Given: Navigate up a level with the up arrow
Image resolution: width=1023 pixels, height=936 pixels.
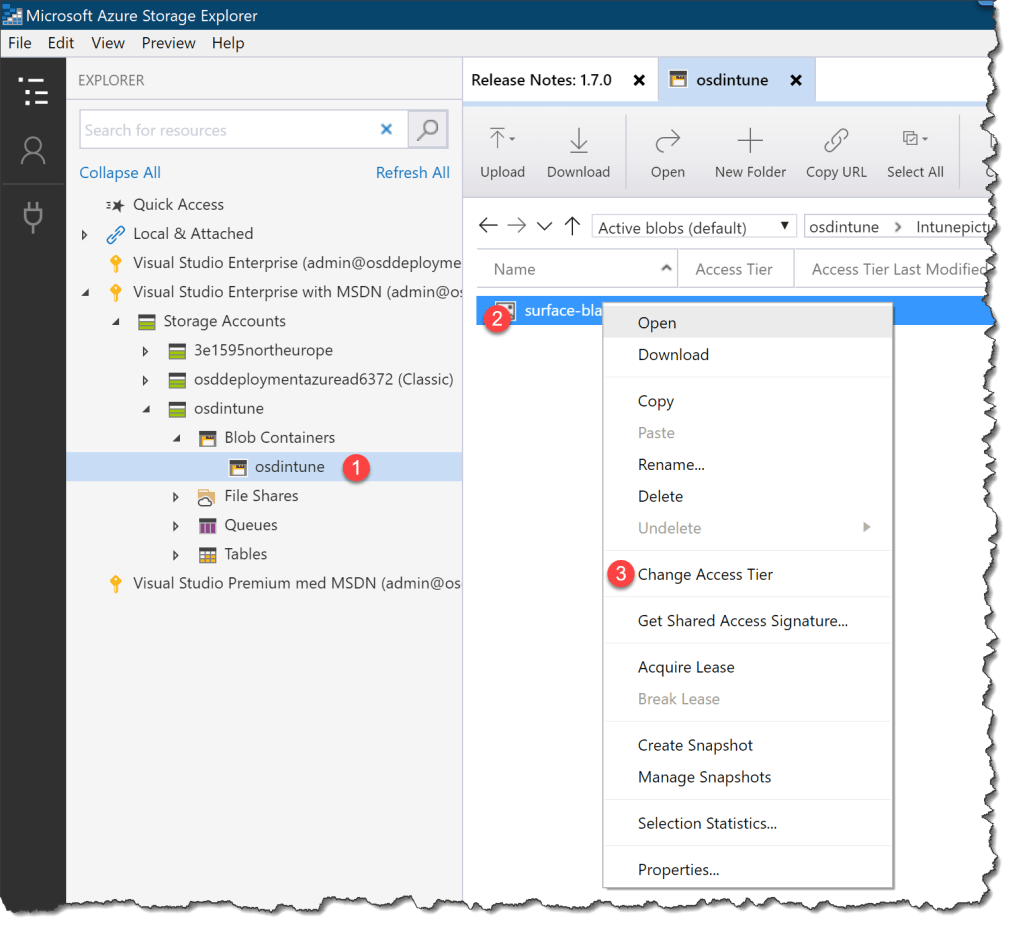Looking at the screenshot, I should tap(572, 226).
